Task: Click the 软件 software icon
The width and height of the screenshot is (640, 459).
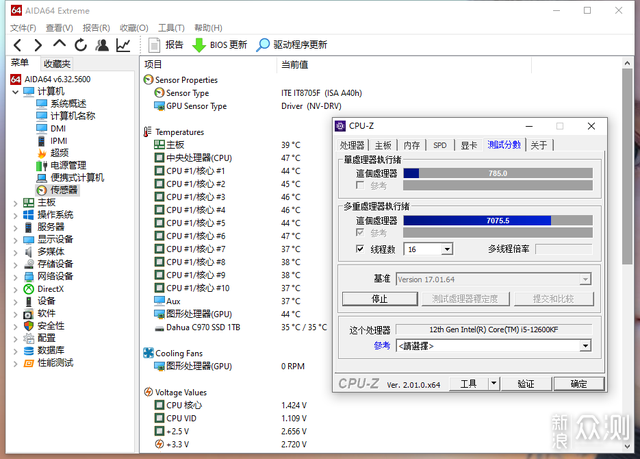Action: point(29,313)
